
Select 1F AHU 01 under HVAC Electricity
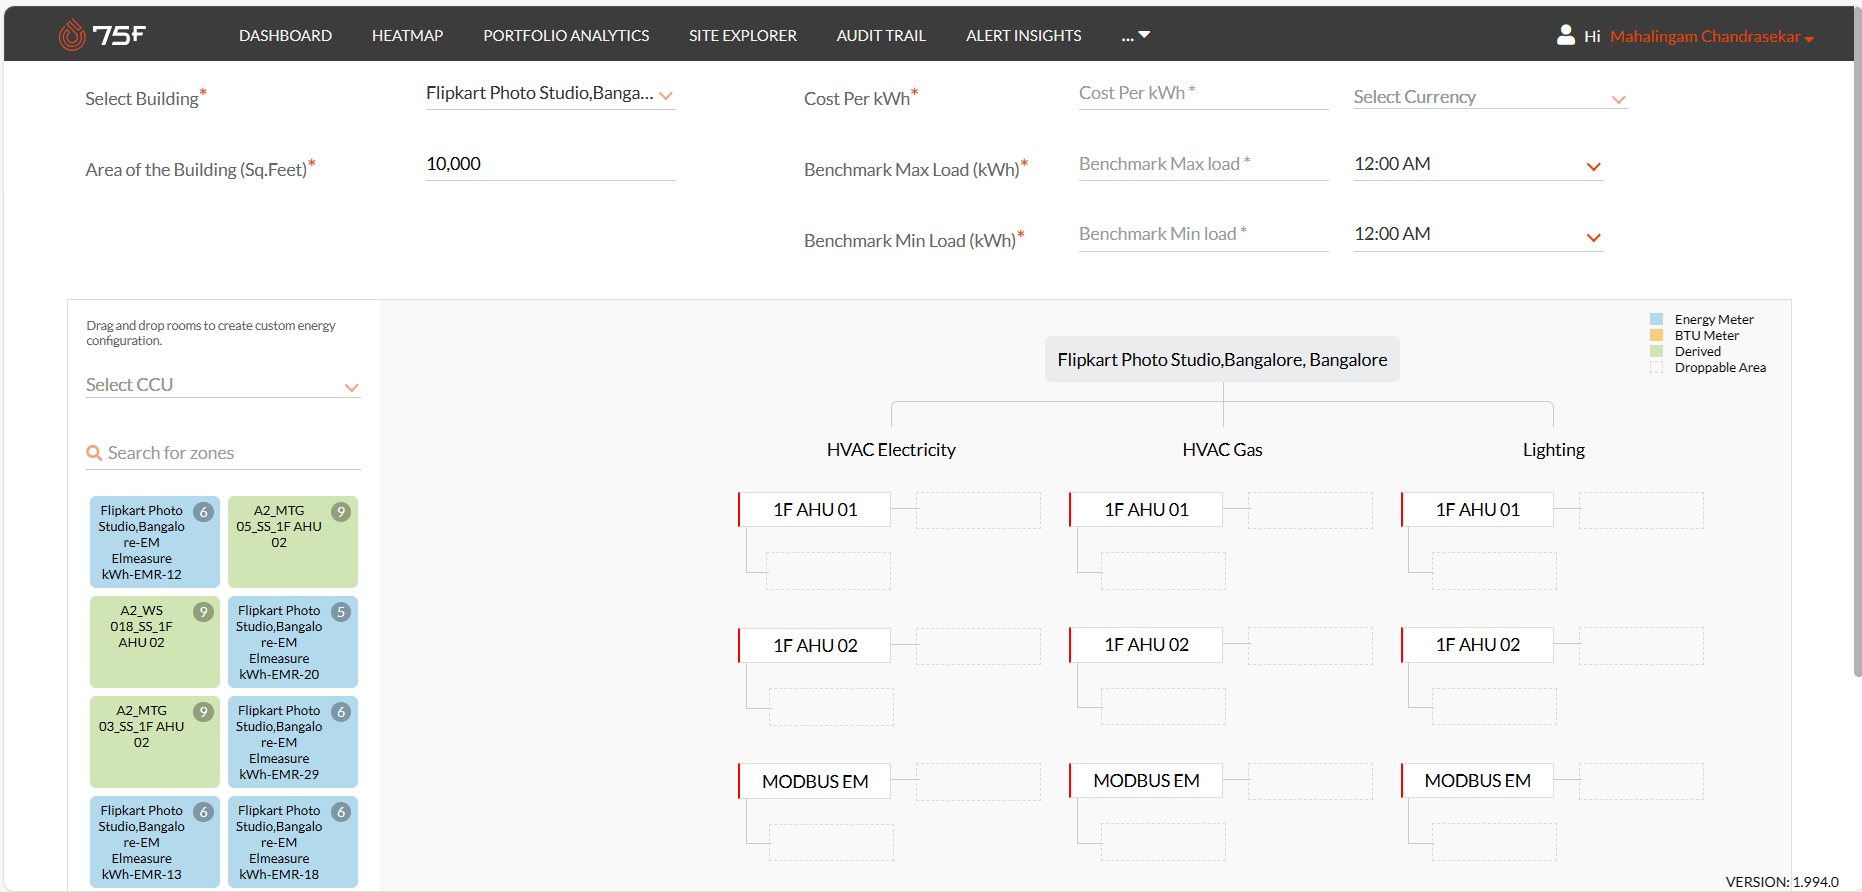click(x=815, y=510)
